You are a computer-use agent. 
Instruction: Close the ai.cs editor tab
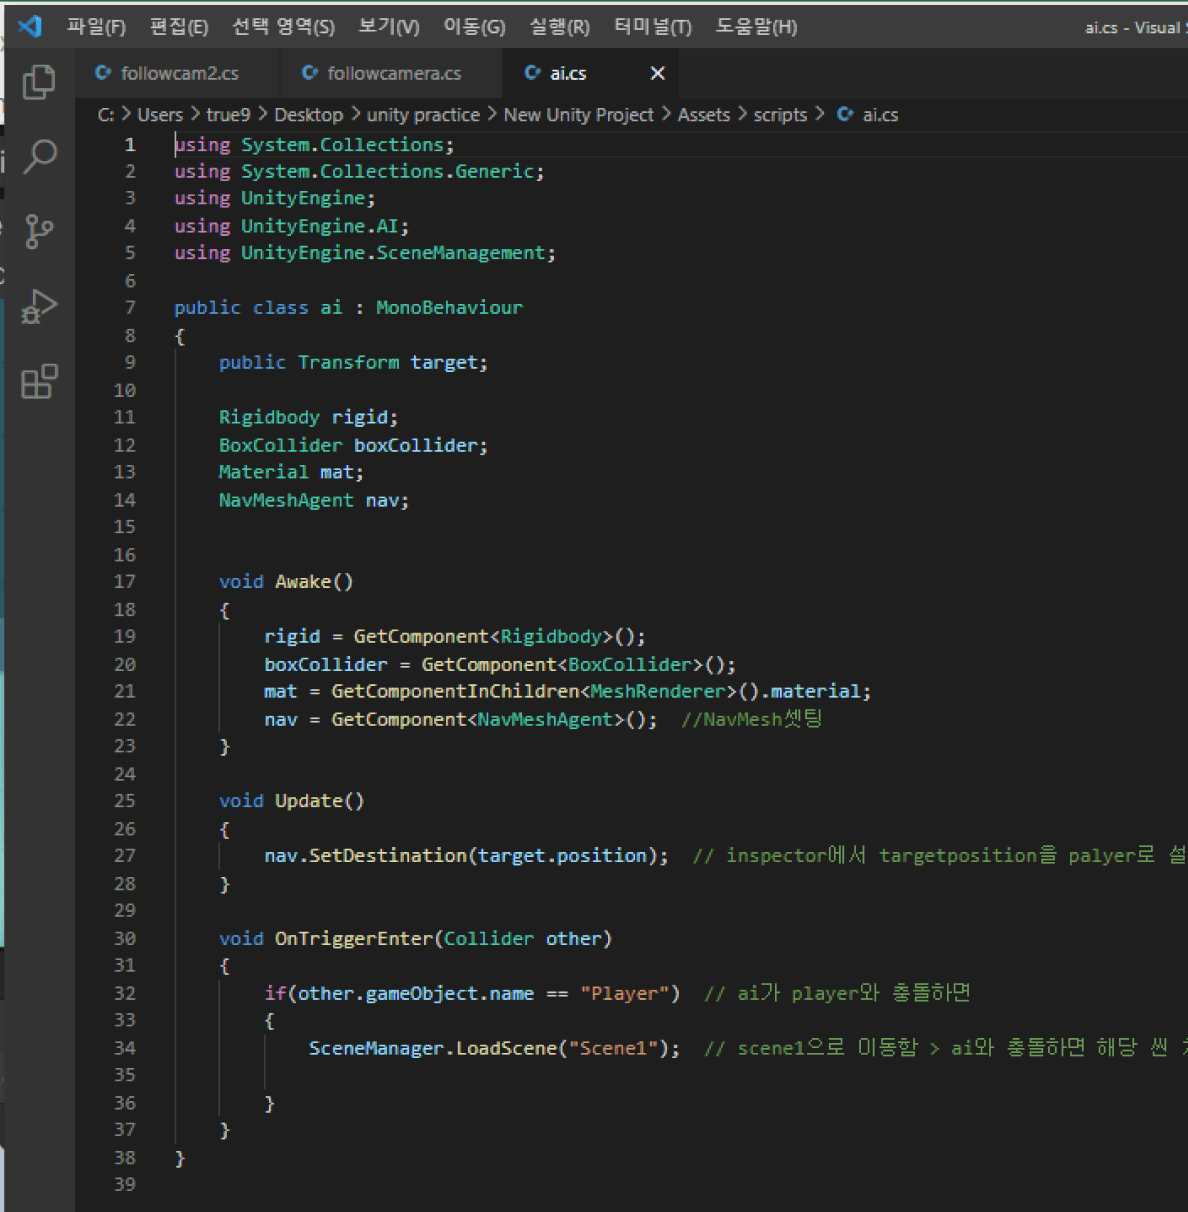coord(657,73)
